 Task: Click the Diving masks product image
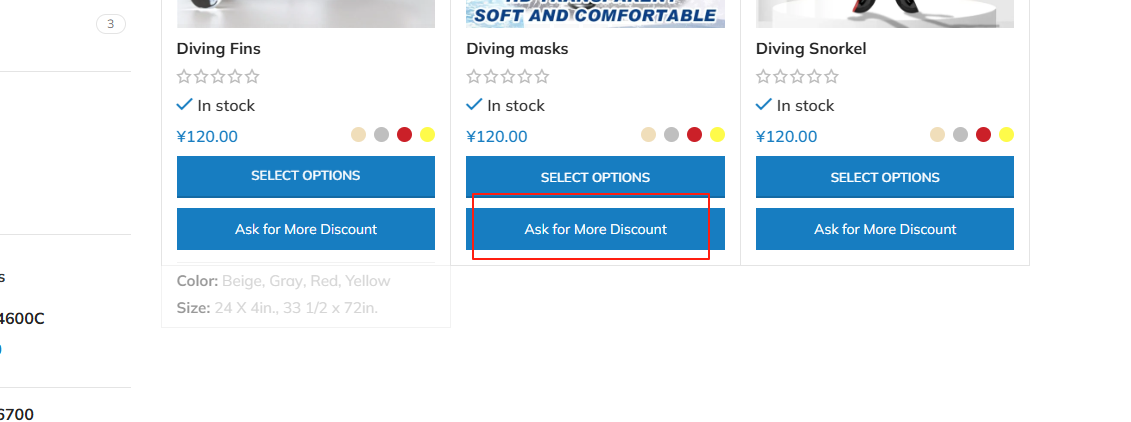click(x=595, y=14)
